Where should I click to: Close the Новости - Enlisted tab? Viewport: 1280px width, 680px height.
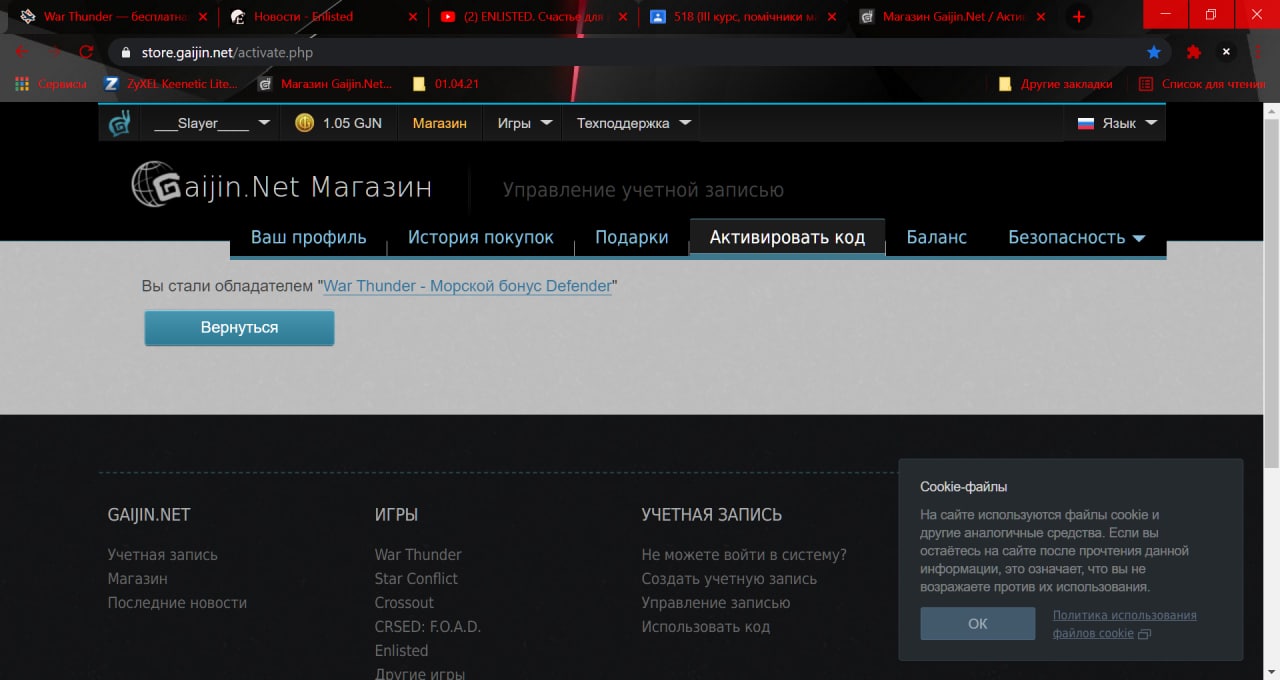coord(413,17)
